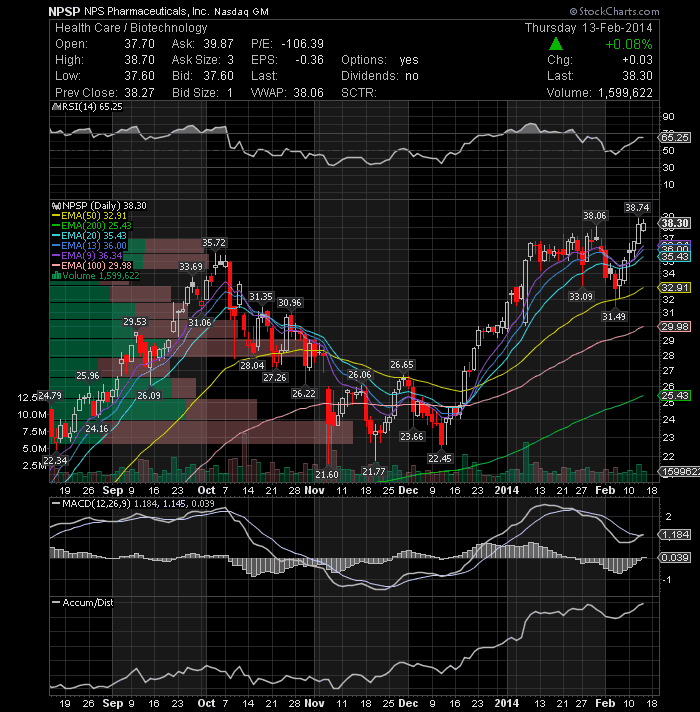Click the 21.60 November low label
Viewport: 700px width, 712px height.
327,475
